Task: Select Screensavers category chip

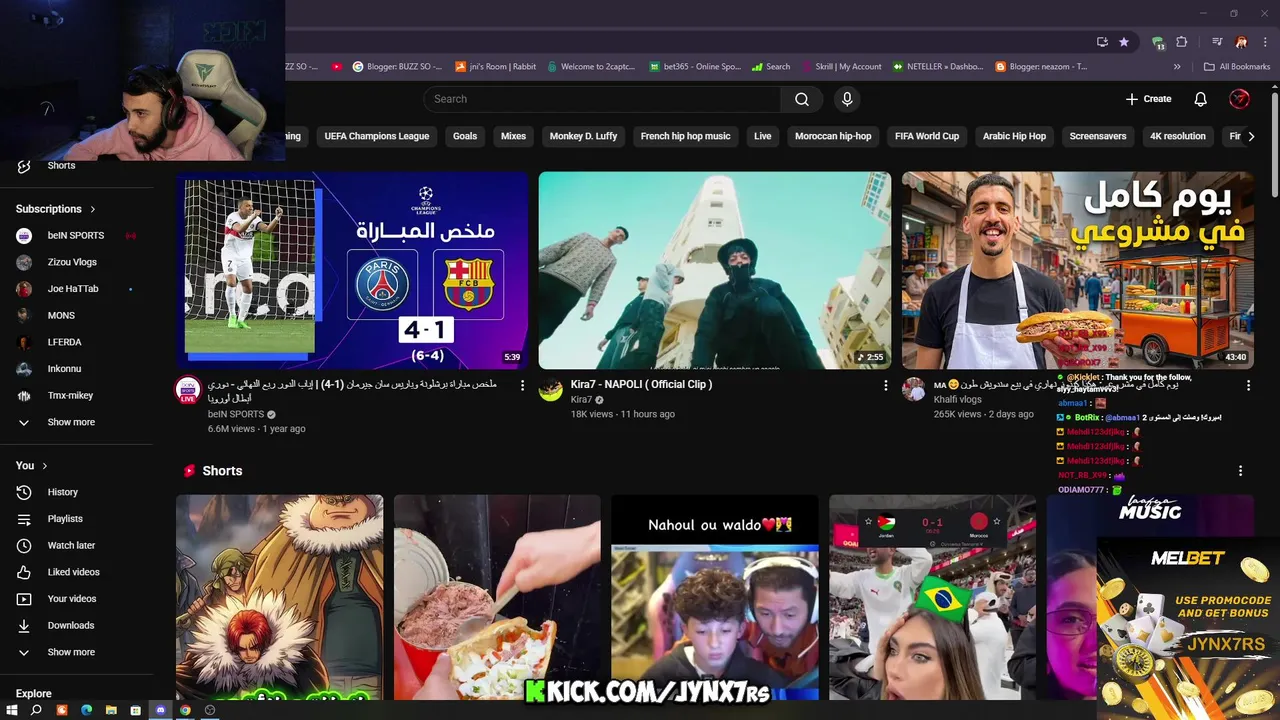Action: (1098, 136)
